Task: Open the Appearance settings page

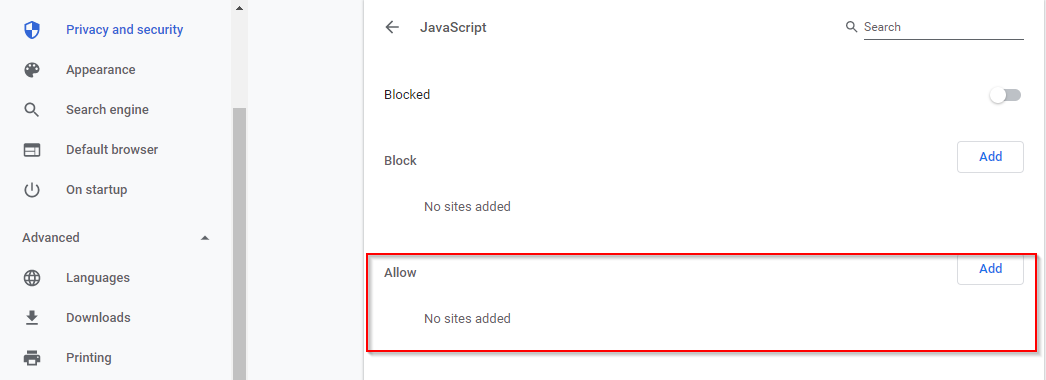Action: point(101,70)
